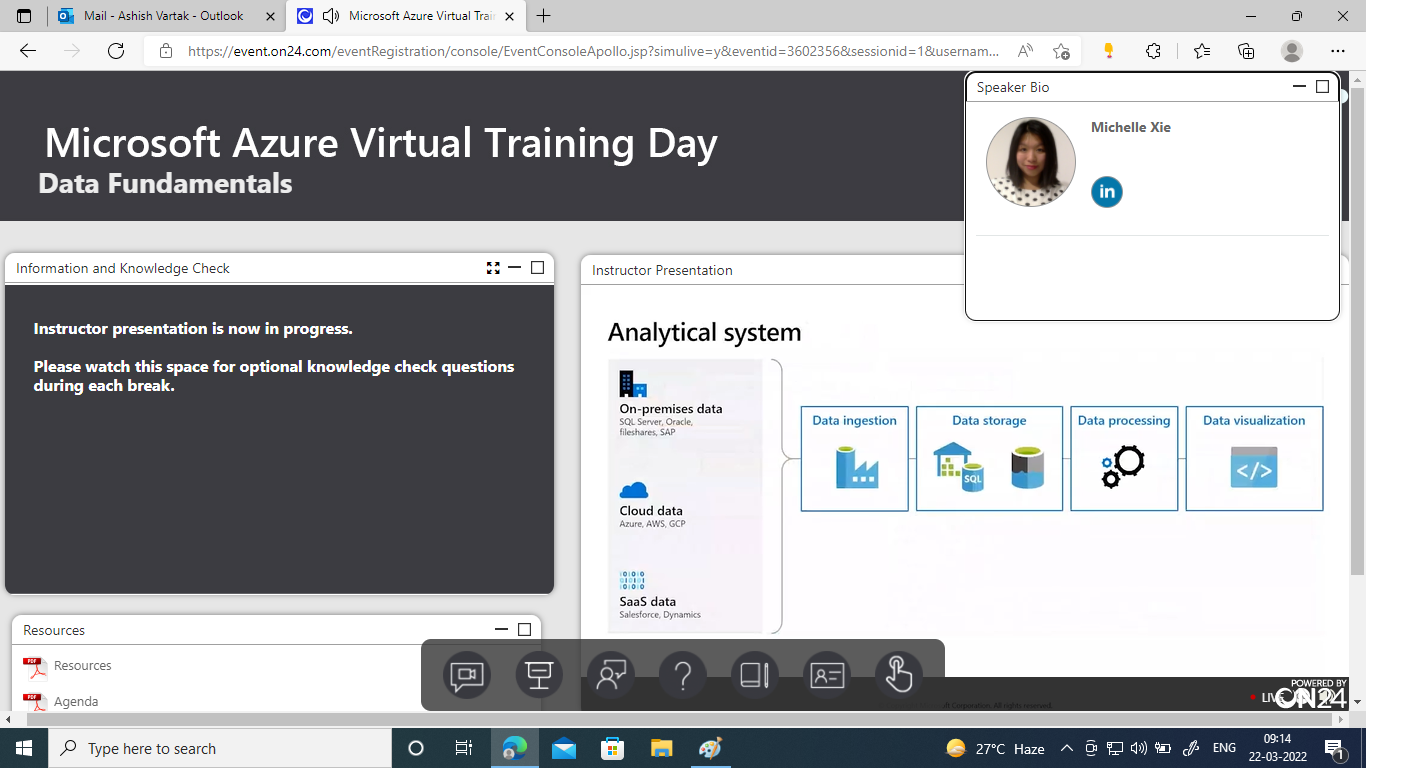Screen dimensions: 1408x768
Task: Minimize the Information and Knowledge Check panel
Action: [x=515, y=268]
